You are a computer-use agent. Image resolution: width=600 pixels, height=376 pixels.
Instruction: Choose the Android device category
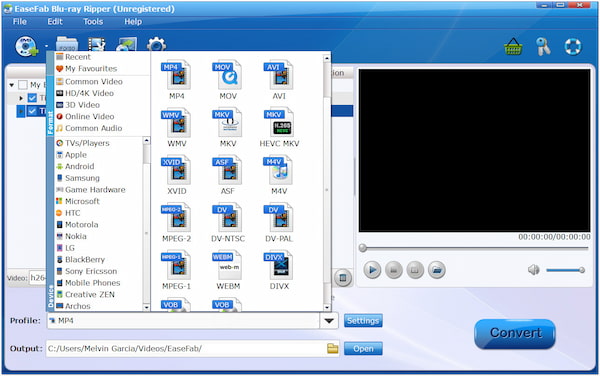(75, 166)
